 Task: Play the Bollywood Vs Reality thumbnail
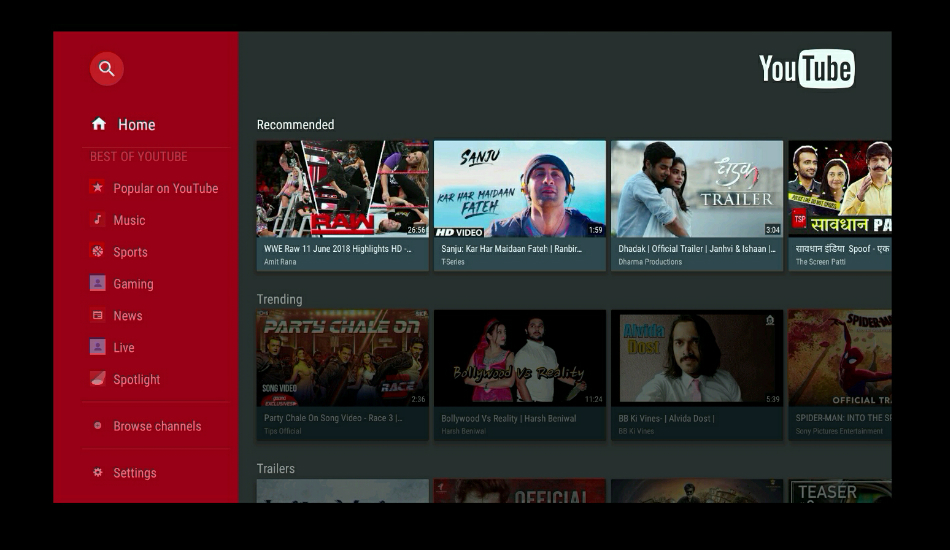tap(520, 358)
